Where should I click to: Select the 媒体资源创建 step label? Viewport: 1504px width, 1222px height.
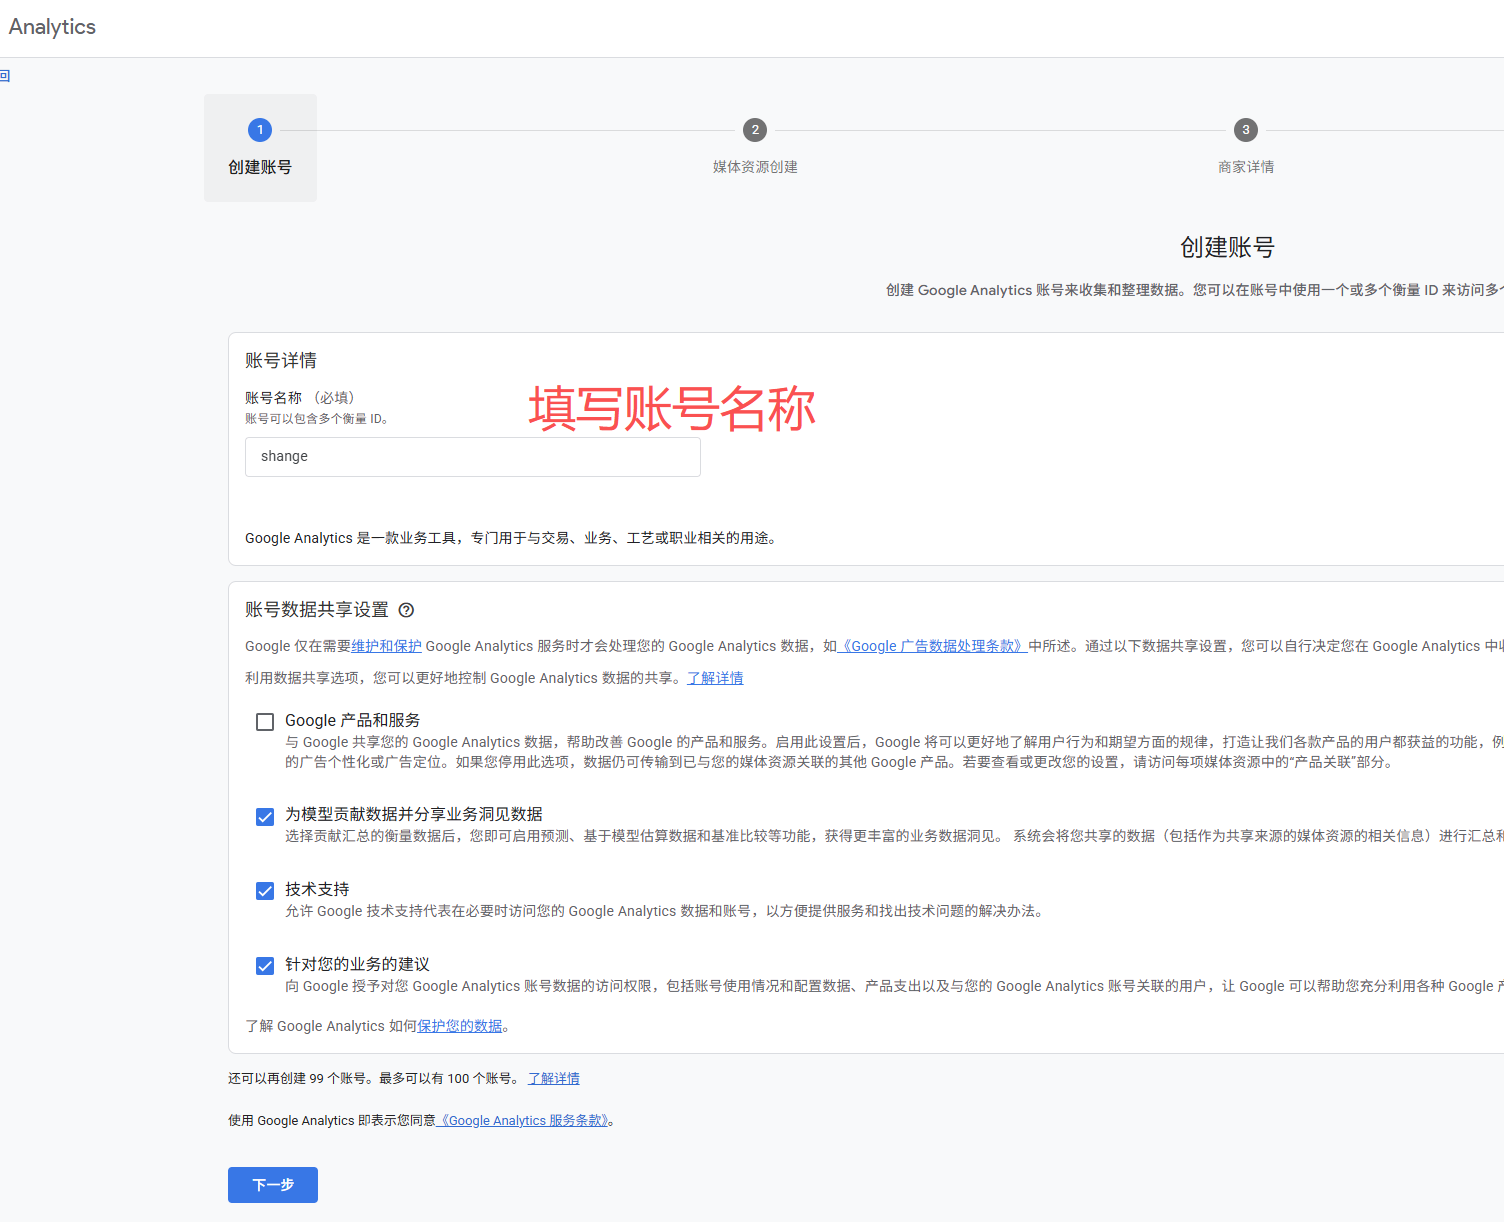755,167
